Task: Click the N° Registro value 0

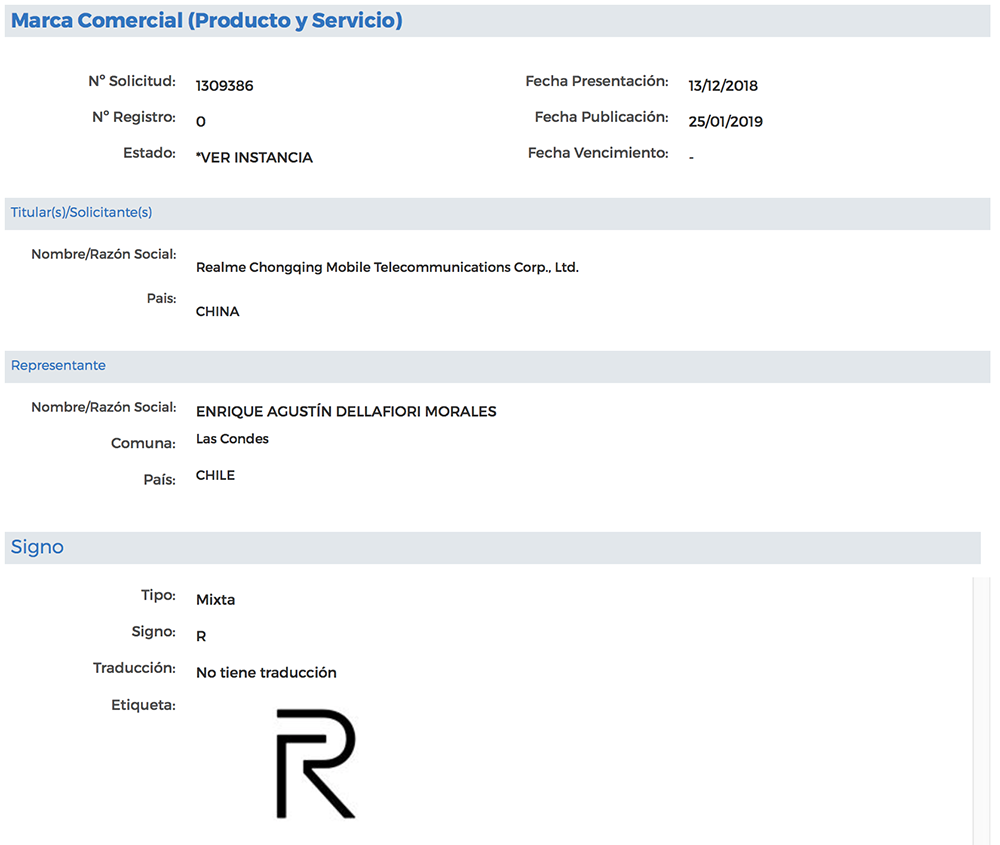Action: 201,121
